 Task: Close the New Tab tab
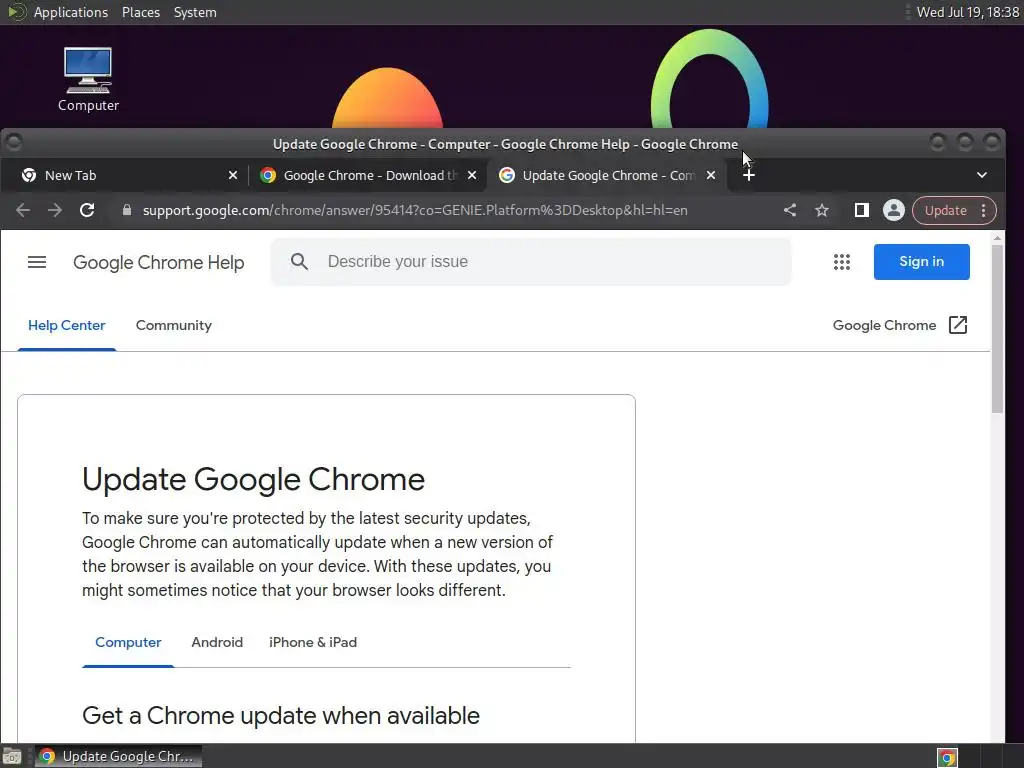(x=232, y=175)
